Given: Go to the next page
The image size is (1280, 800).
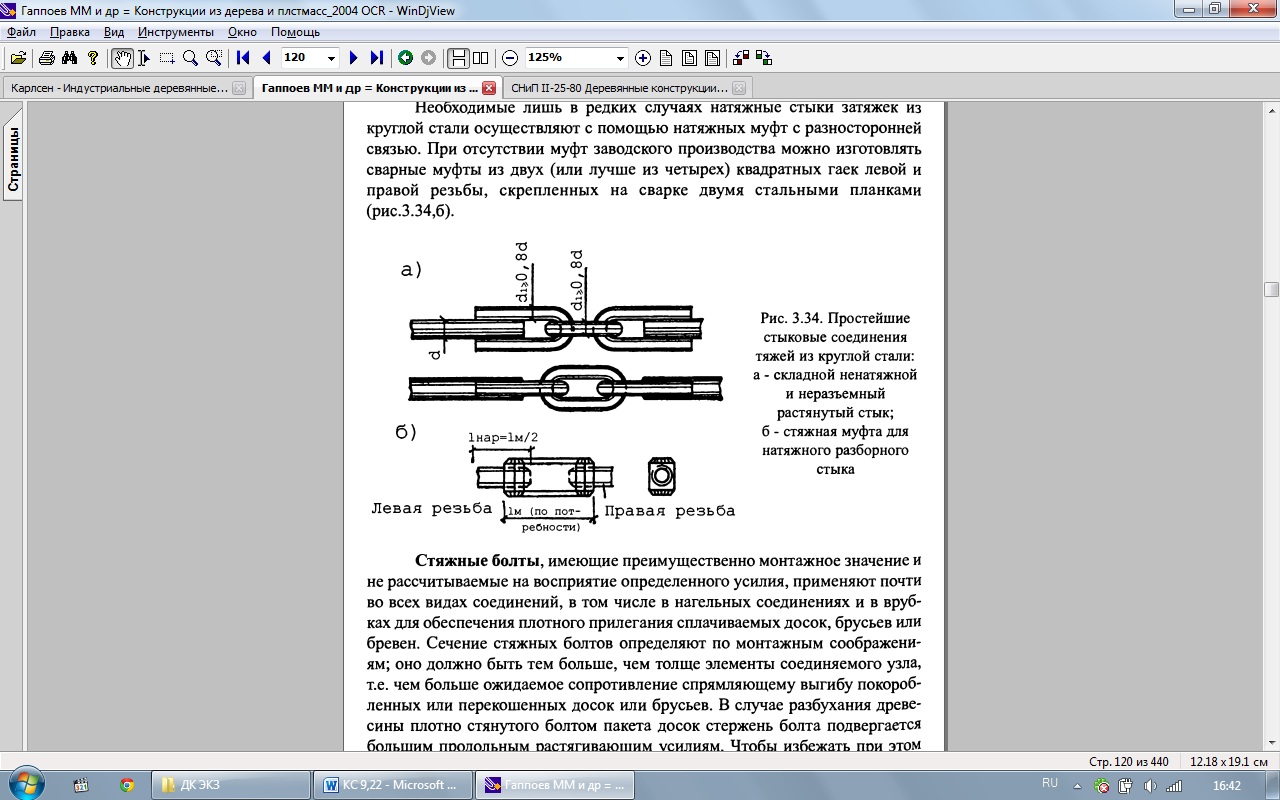Looking at the screenshot, I should 353,58.
